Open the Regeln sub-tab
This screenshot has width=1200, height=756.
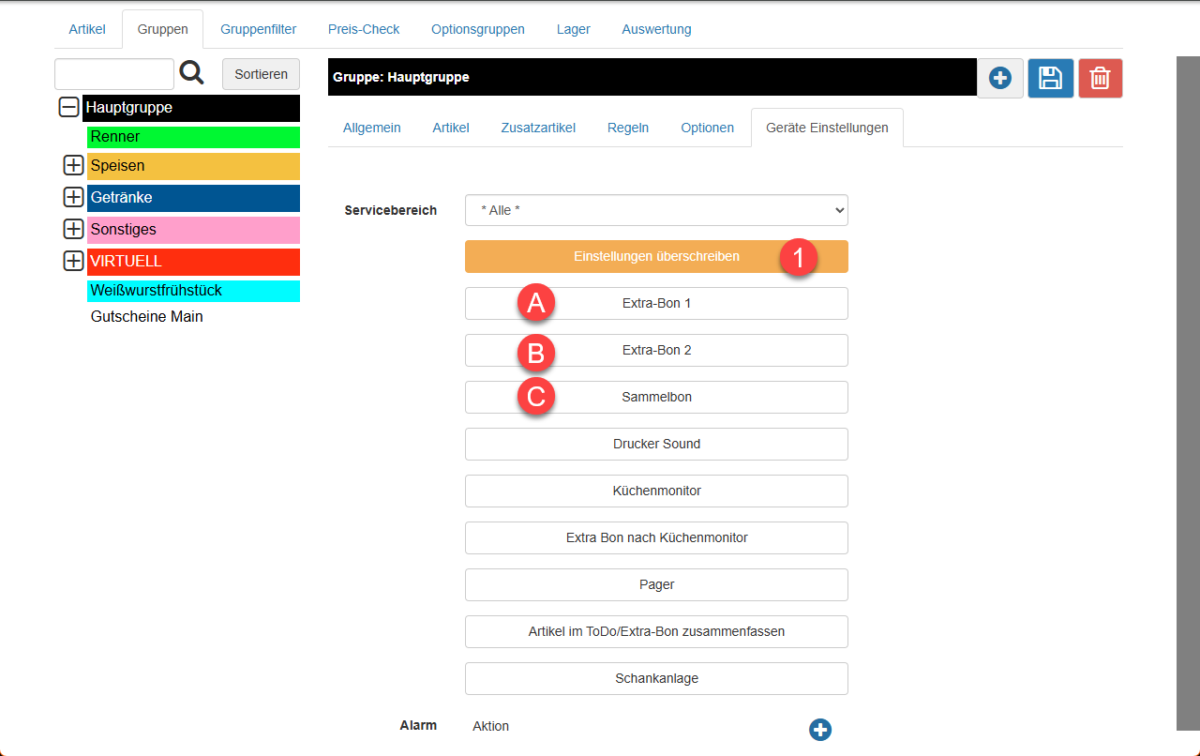(x=628, y=128)
